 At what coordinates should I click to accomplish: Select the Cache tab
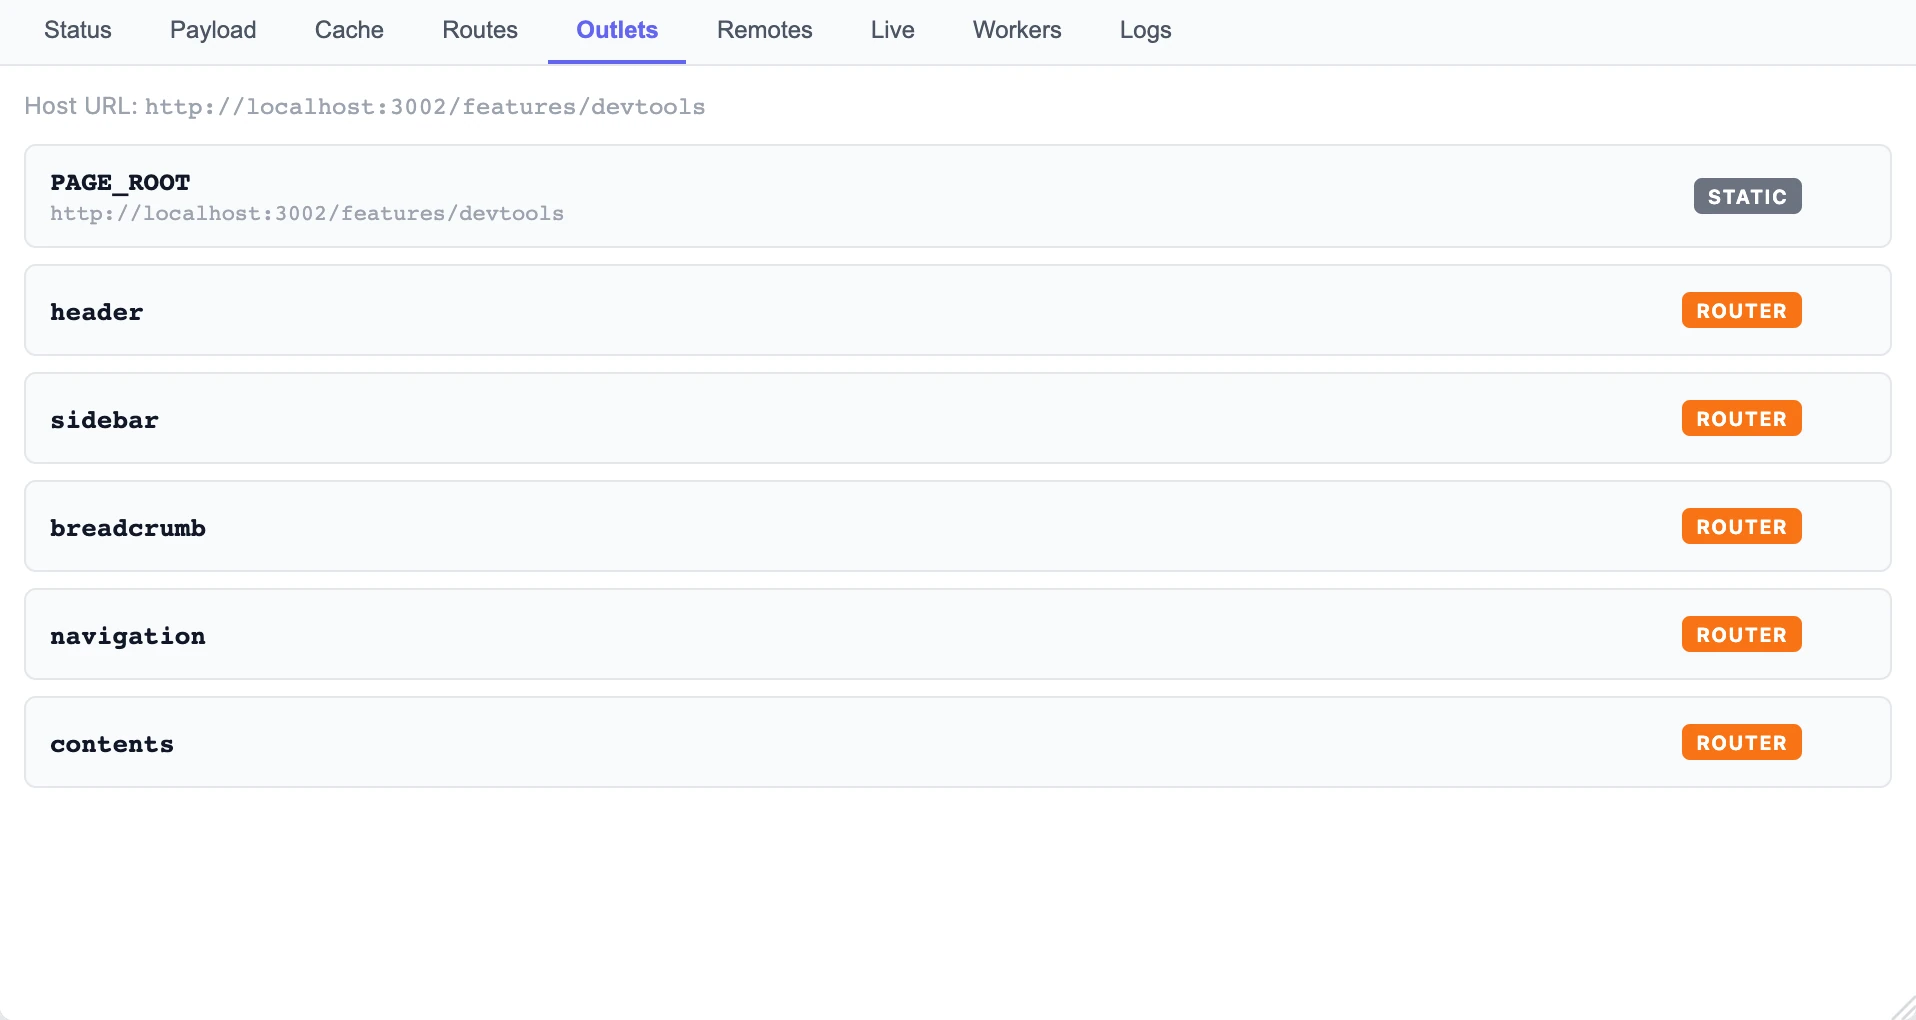tap(349, 30)
